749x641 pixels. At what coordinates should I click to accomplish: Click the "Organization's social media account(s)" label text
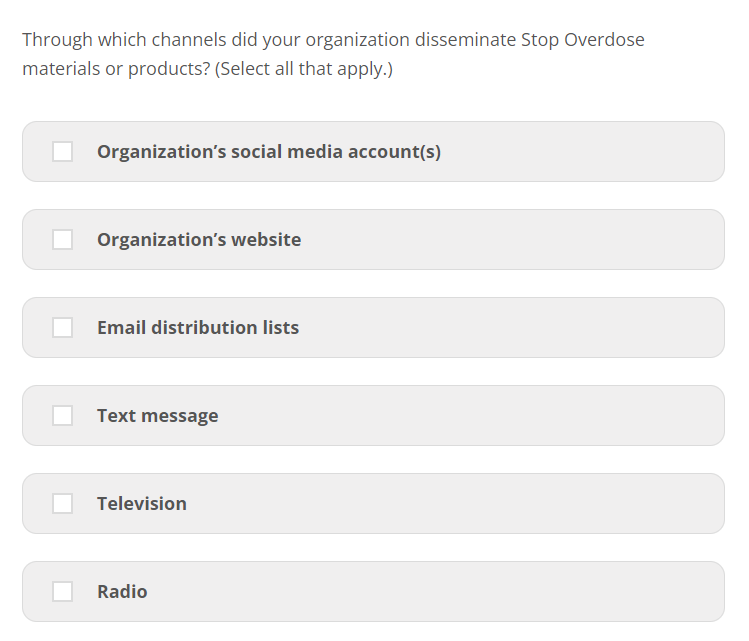point(268,152)
